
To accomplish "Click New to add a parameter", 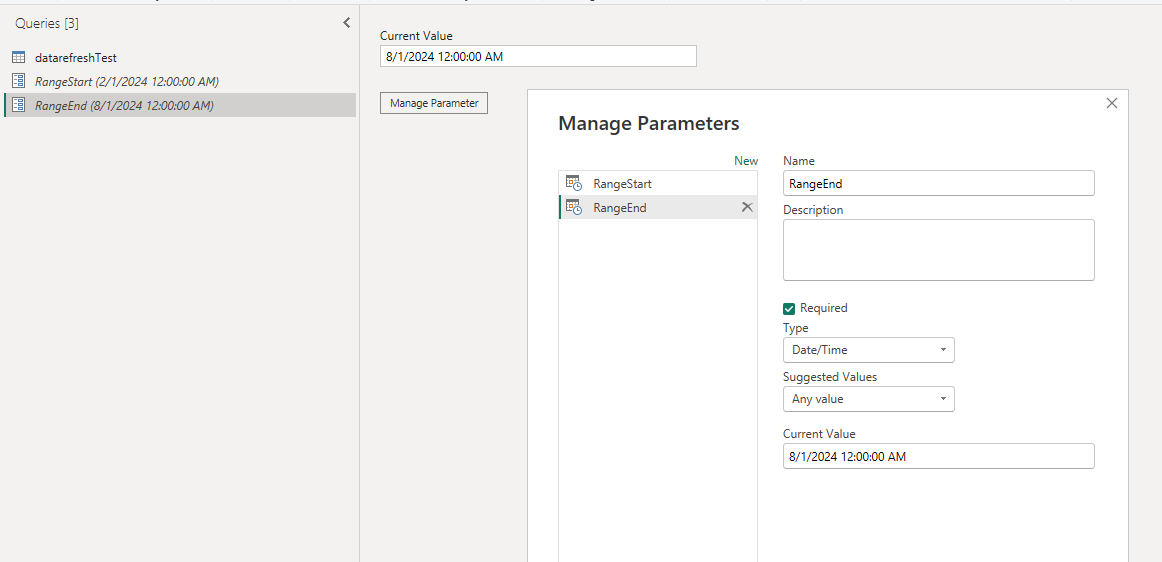I will [x=746, y=161].
